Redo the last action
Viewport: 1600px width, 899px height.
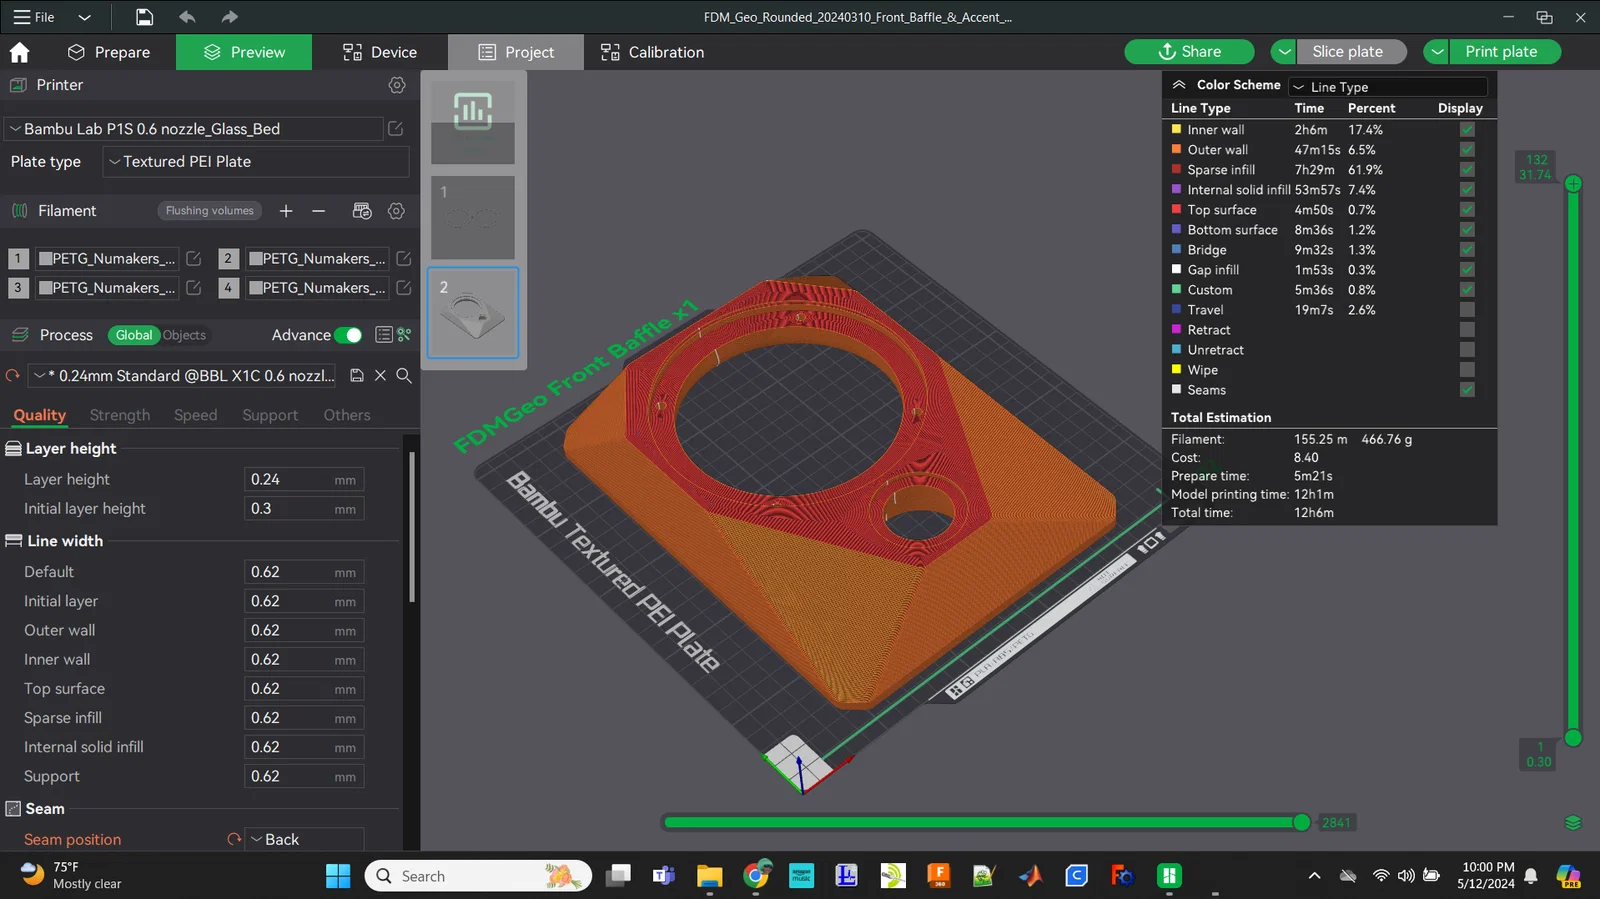(230, 17)
